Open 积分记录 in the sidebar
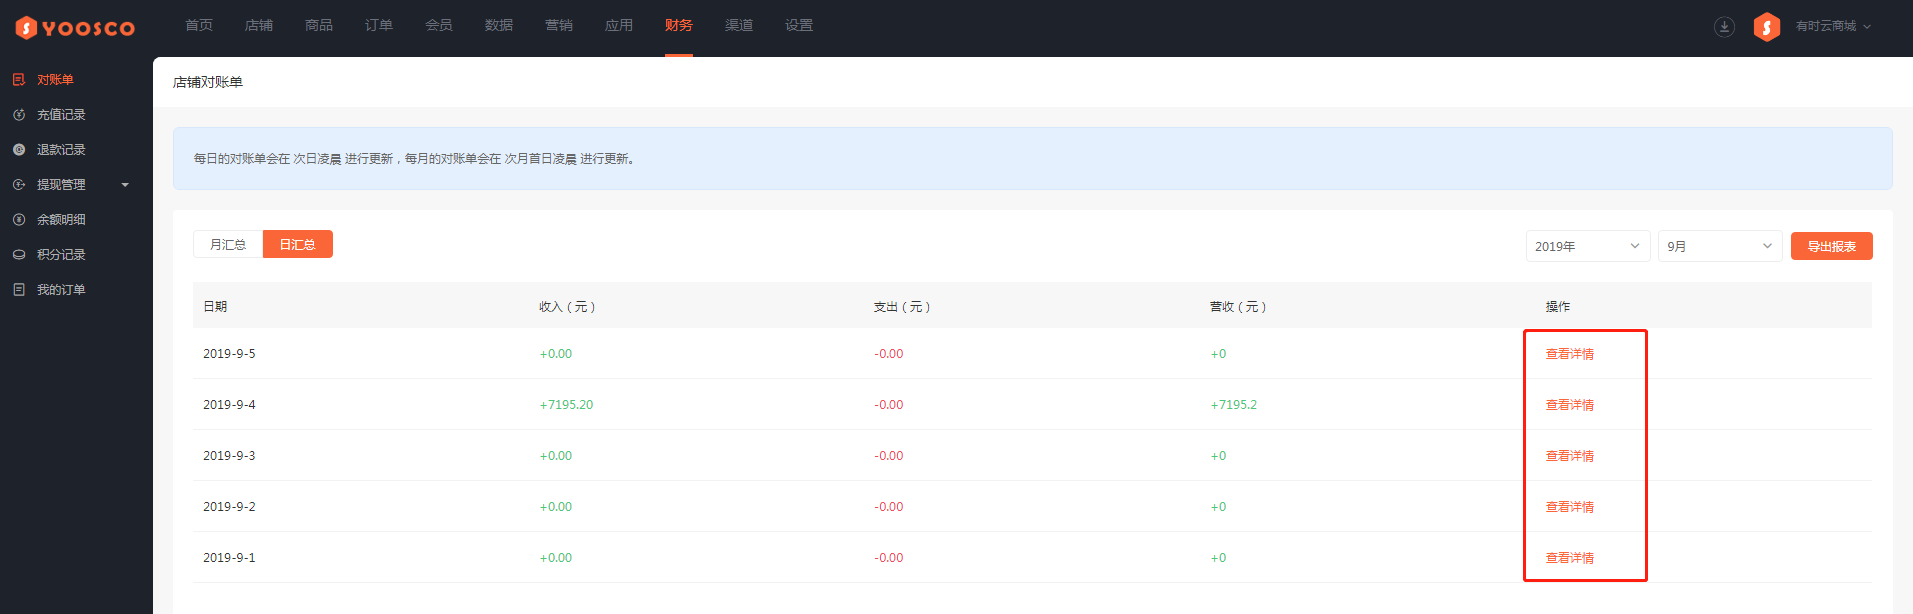The height and width of the screenshot is (614, 1913). coord(61,255)
